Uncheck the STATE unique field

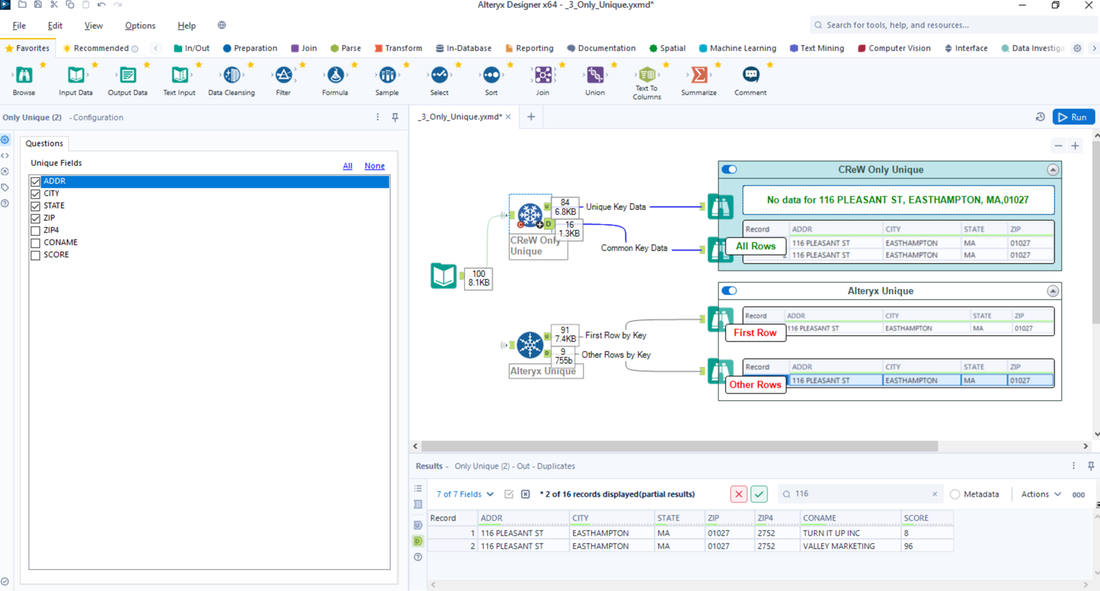(x=35, y=206)
